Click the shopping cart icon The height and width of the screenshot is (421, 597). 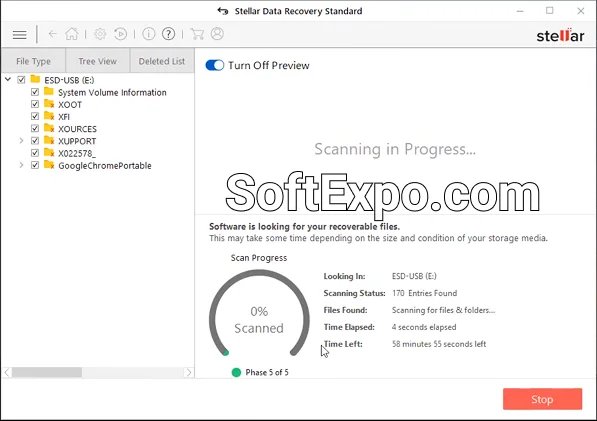(x=197, y=34)
